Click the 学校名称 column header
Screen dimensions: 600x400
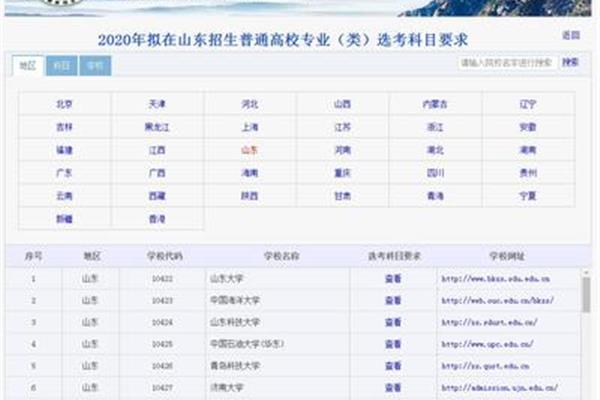(x=281, y=256)
